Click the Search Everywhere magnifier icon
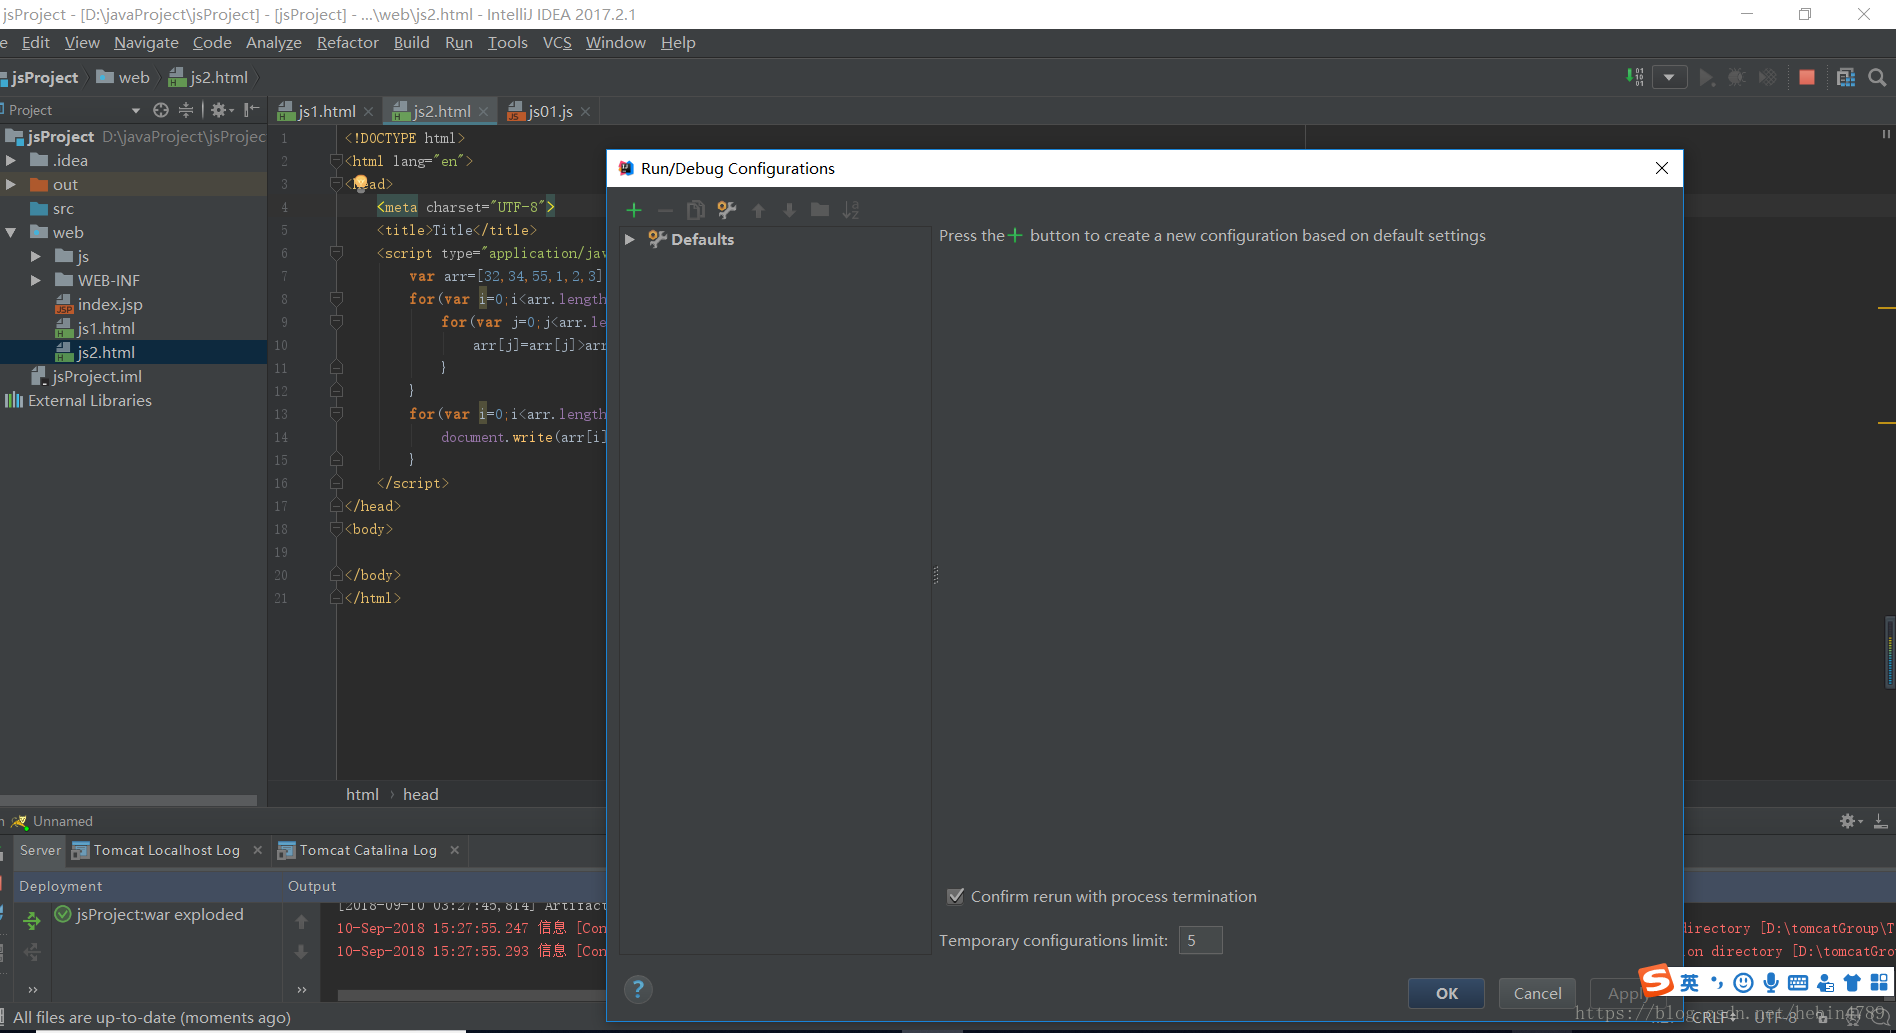Image resolution: width=1896 pixels, height=1033 pixels. point(1877,77)
